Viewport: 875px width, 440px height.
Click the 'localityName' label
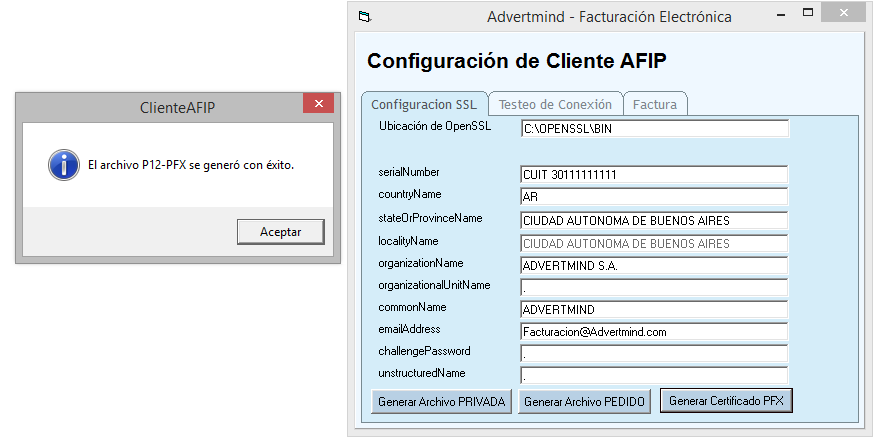(408, 241)
